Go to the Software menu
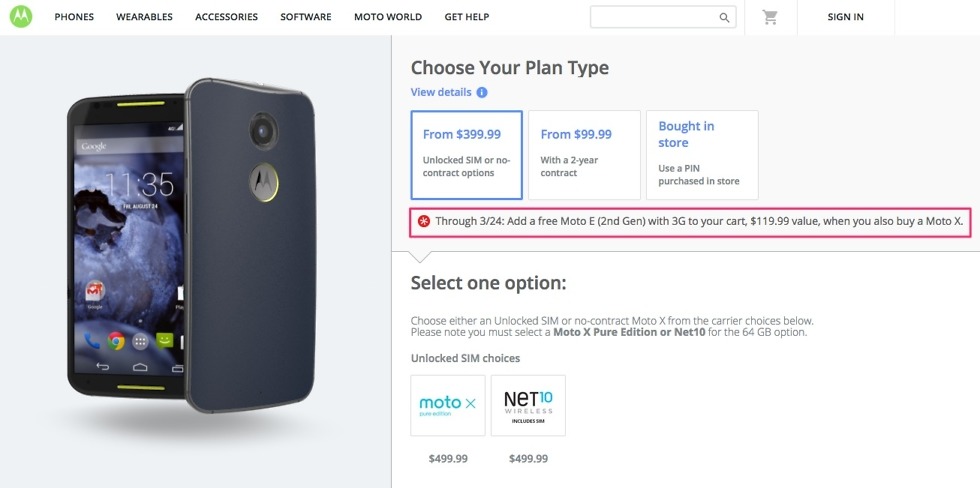980x488 pixels. tap(306, 17)
